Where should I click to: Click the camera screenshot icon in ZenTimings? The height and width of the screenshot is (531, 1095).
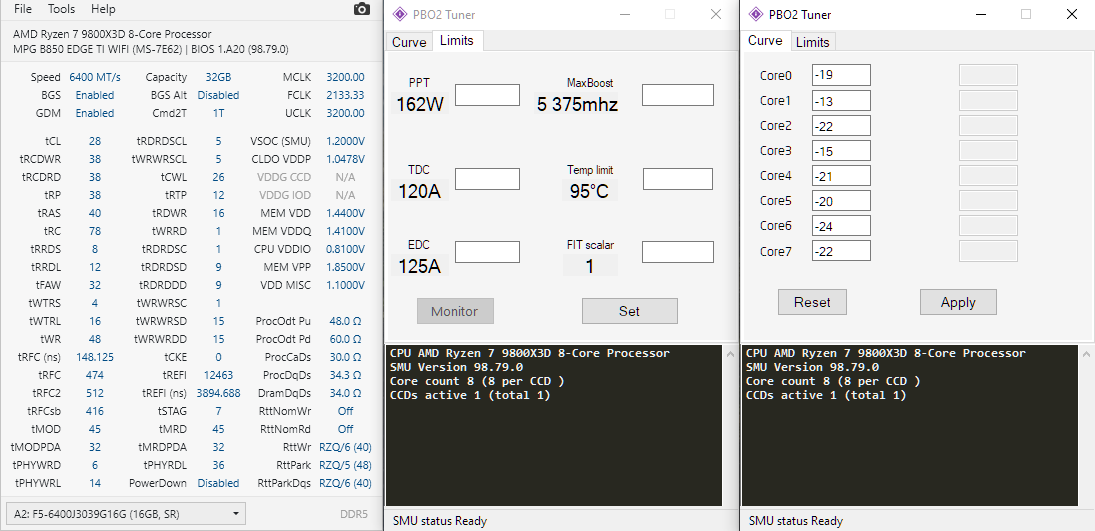(x=362, y=9)
